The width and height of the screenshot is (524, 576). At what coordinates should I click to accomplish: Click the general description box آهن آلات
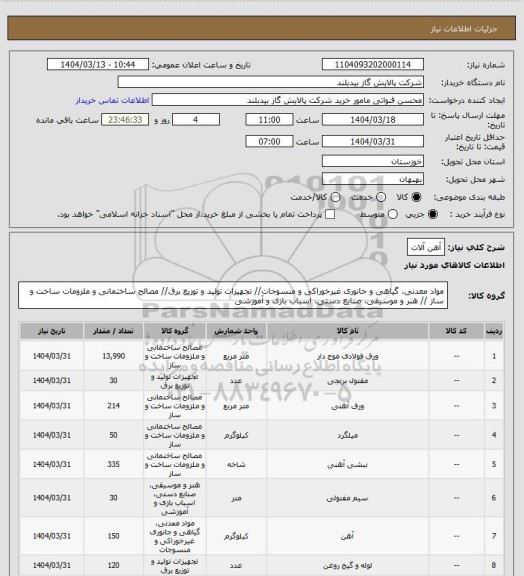426,248
